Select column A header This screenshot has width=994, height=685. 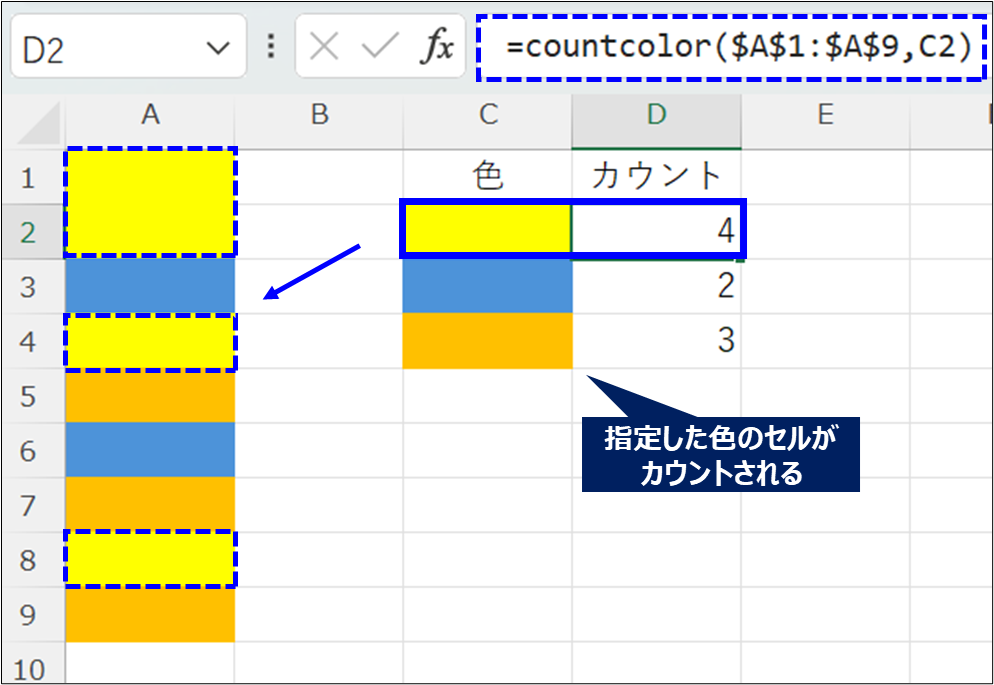click(x=150, y=116)
